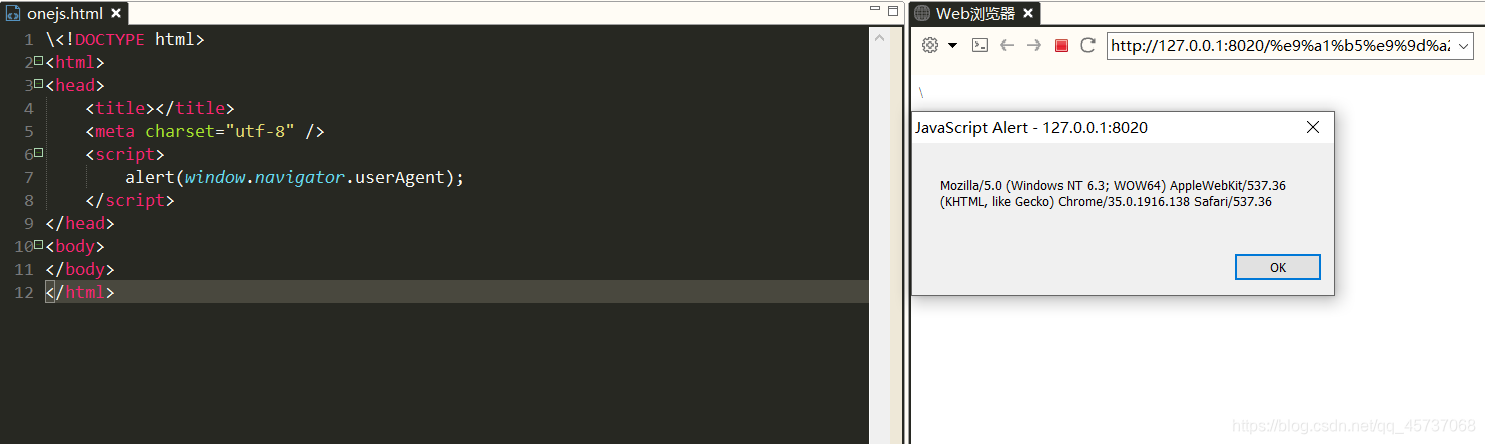The image size is (1485, 444).
Task: Stop loading with the red stop icon
Action: [1061, 45]
